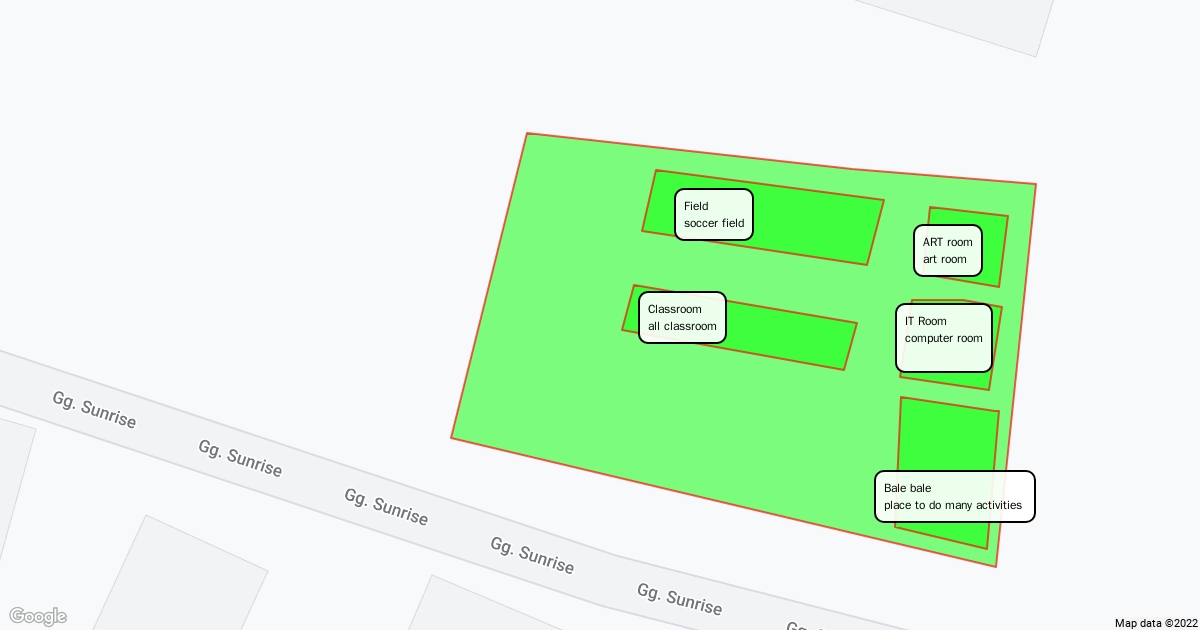Click the leftmost Gg. Sunrise street label
1200x630 pixels.
coord(94,410)
